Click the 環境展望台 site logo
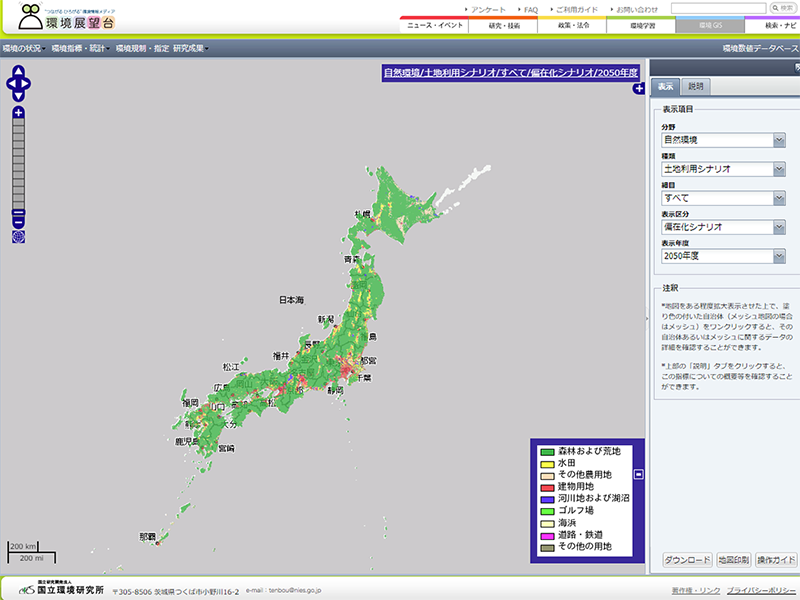 66,17
